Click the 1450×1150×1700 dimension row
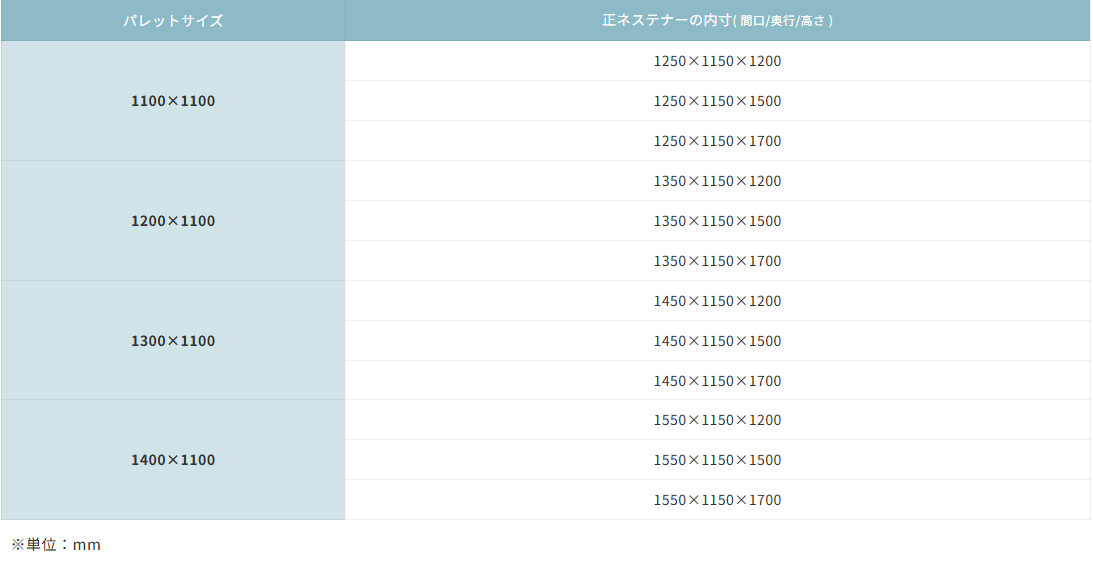The height and width of the screenshot is (587, 1093). [x=717, y=381]
